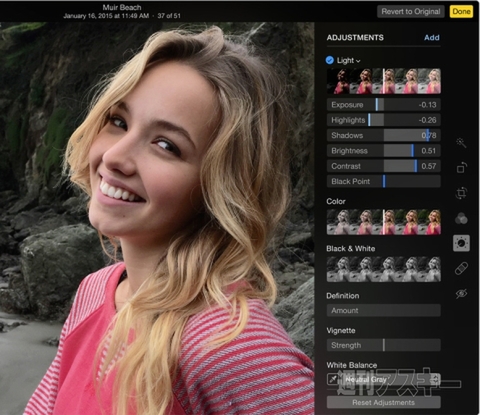Click the photo date and count text
This screenshot has height=415, width=480.
tap(122, 16)
